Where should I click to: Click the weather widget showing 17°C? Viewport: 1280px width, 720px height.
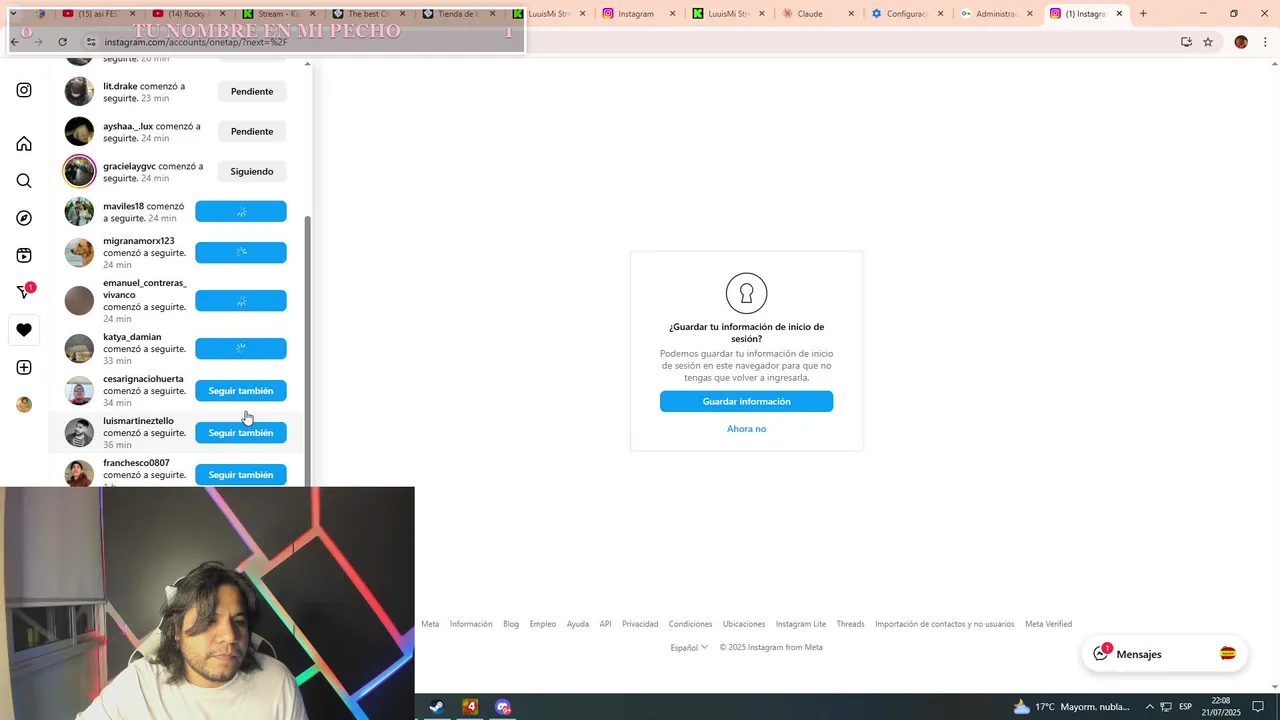click(1072, 707)
